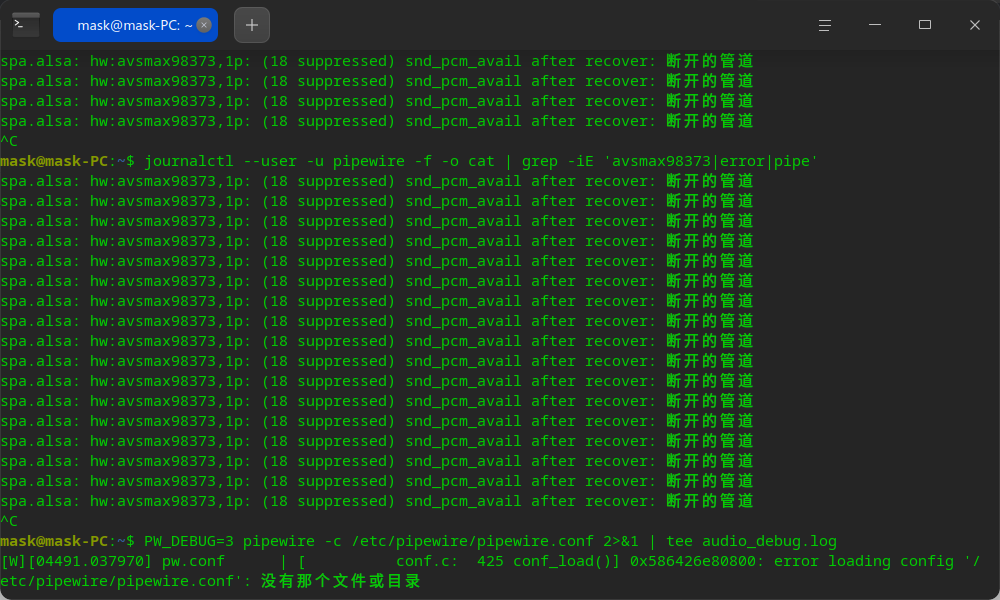
Task: Click the terminal app icon in title bar
Action: click(x=26, y=25)
